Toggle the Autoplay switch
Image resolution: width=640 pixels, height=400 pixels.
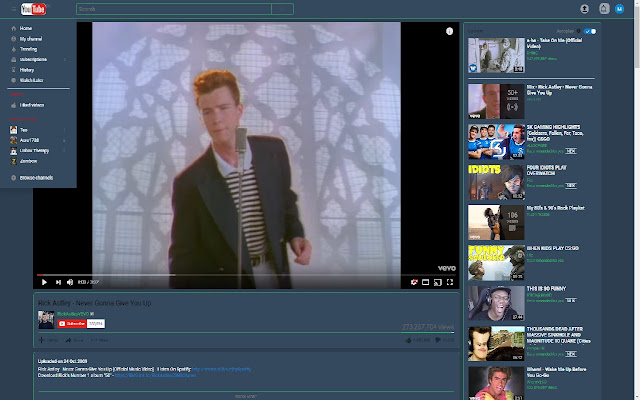[590, 31]
